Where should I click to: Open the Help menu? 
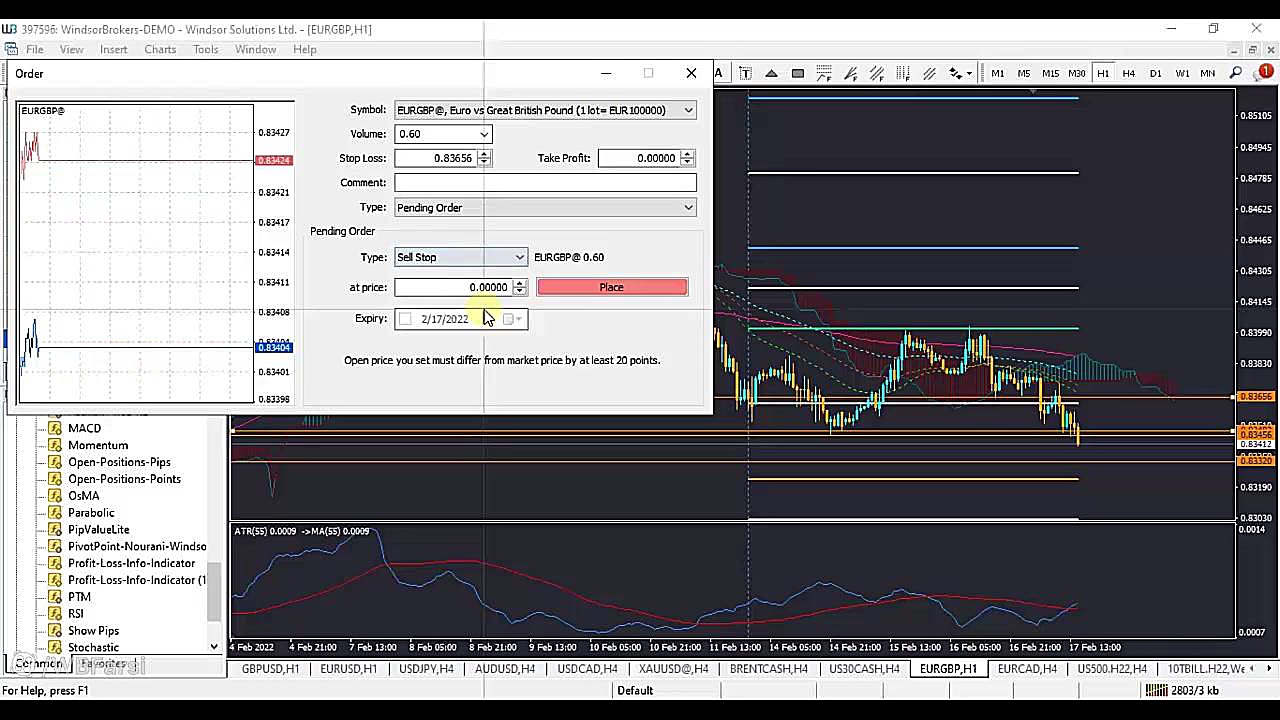305,49
